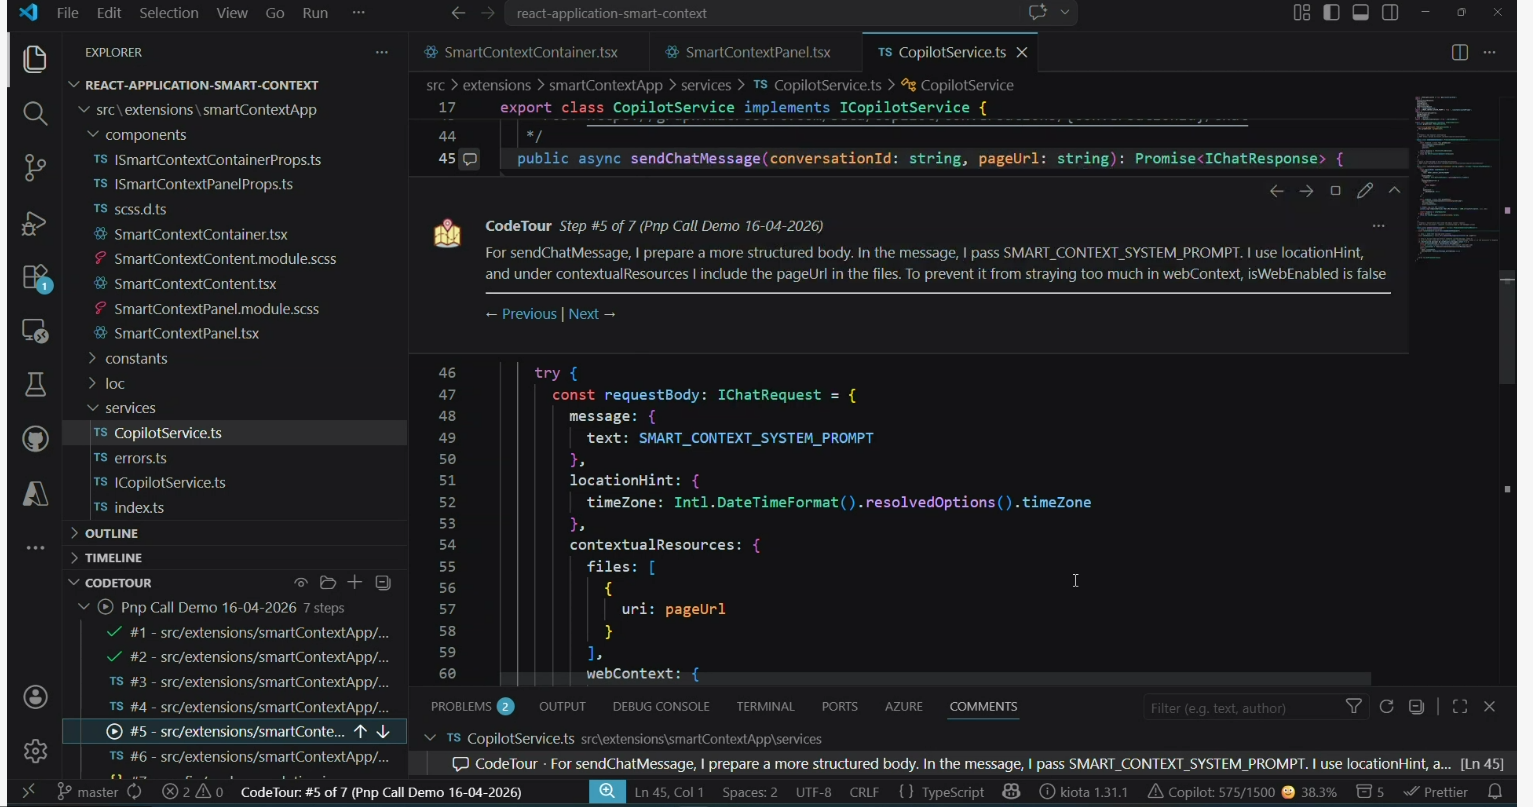Screen dimensions: 1533x807
Task: Toggle CodeTour markers visibility eye icon
Action: click(300, 583)
